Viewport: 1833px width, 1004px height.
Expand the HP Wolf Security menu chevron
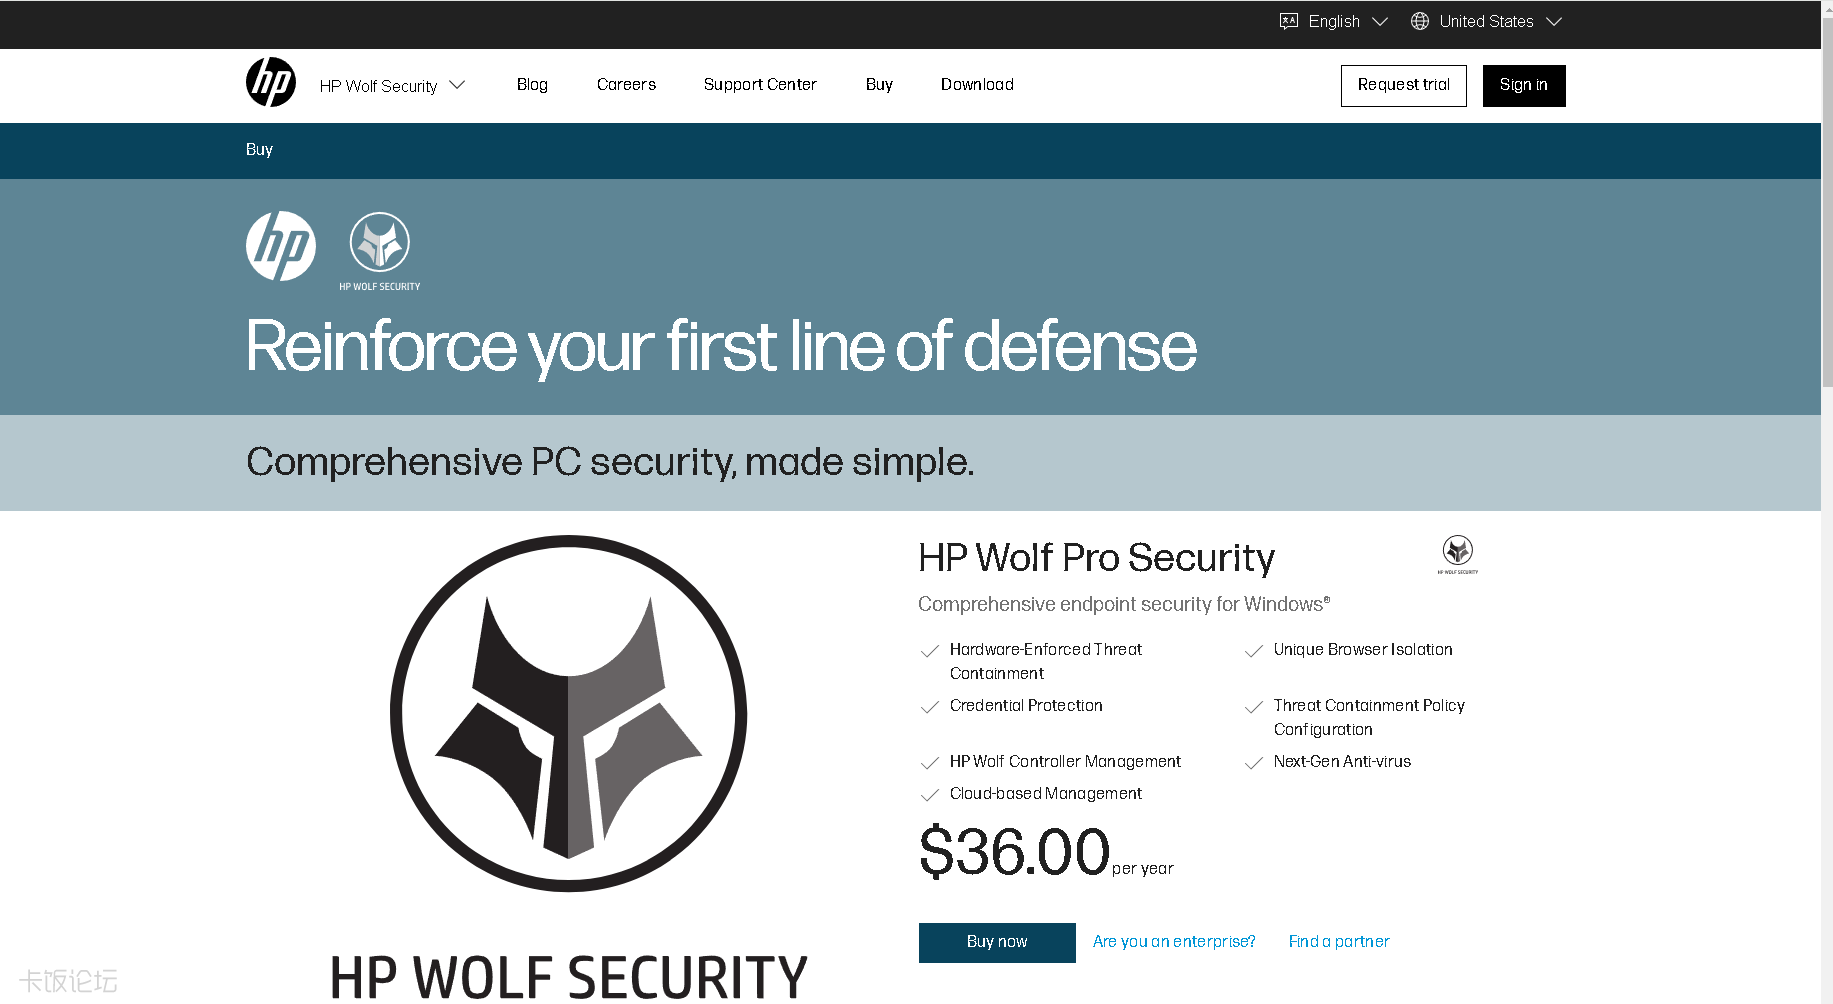pos(457,85)
